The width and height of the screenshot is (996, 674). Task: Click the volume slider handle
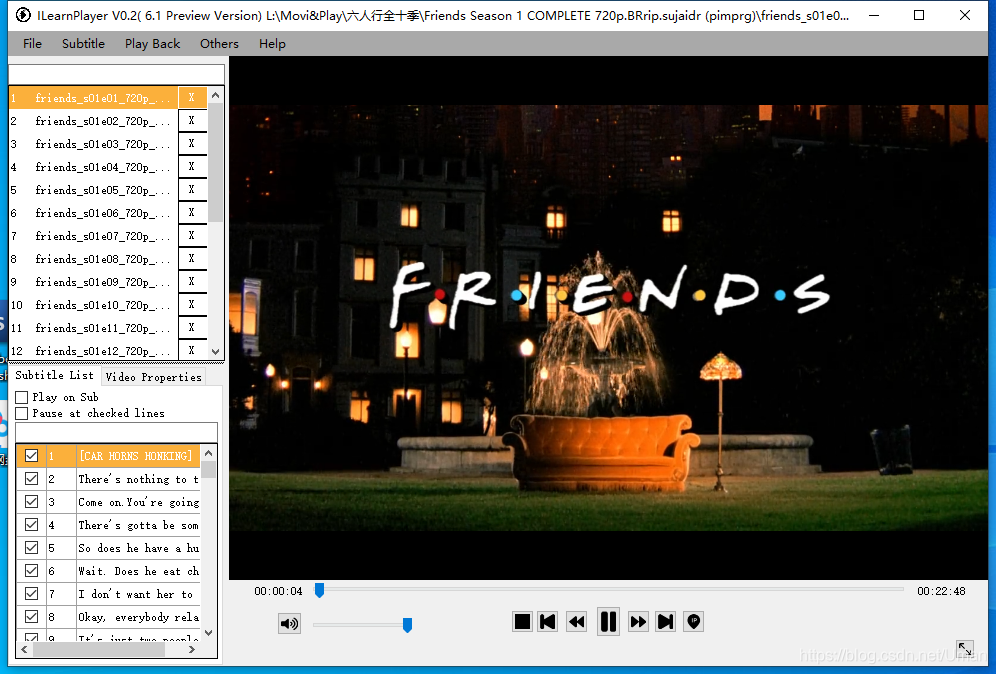click(x=407, y=625)
